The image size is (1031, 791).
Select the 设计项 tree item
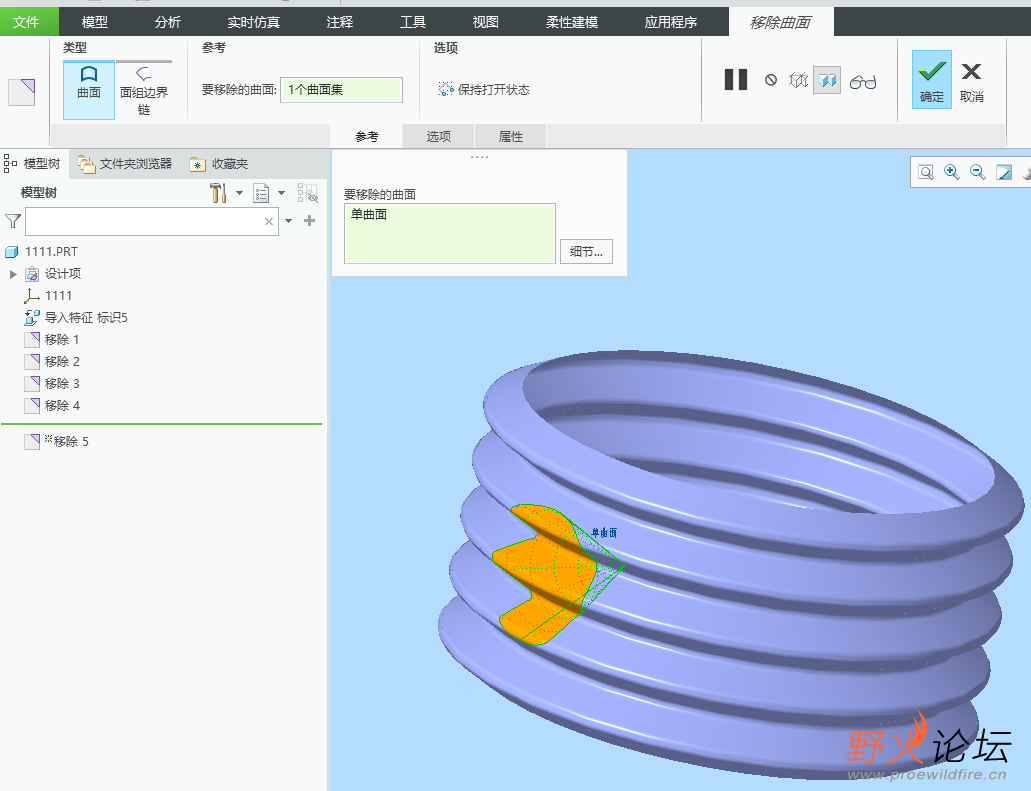click(53, 274)
